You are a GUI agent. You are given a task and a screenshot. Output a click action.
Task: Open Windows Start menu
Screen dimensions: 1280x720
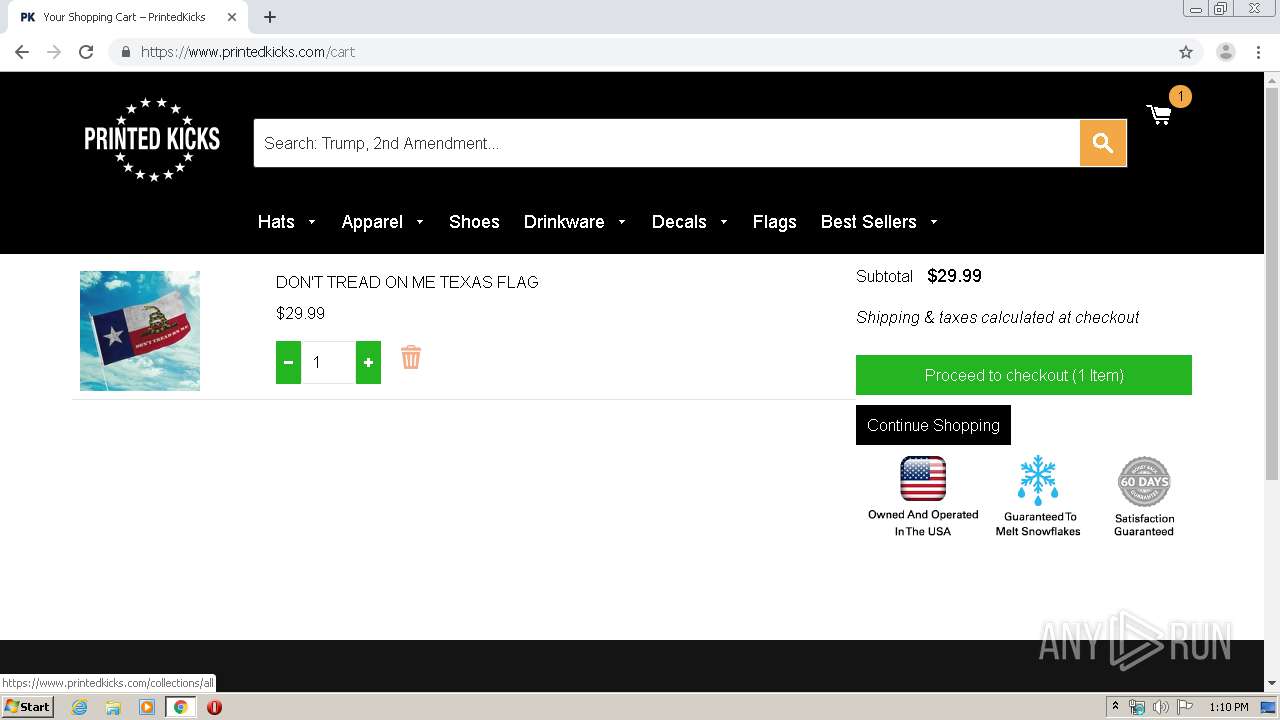click(x=28, y=706)
